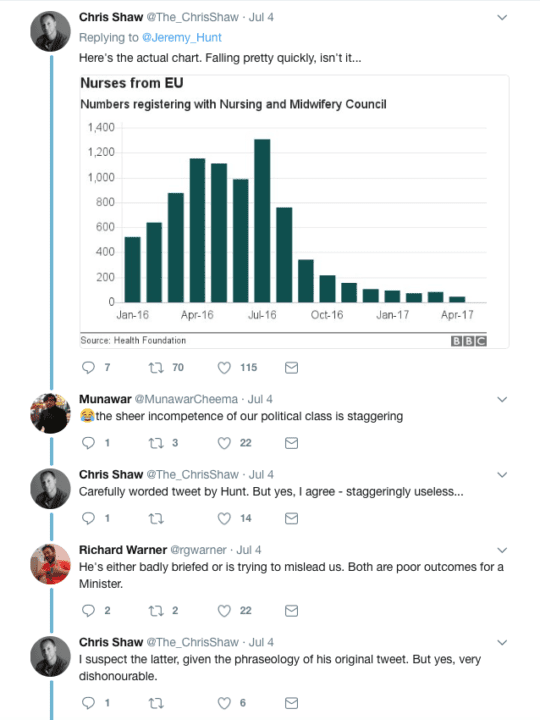Like the 'very dishonourable' tweet
This screenshot has height=720, width=540.
pyautogui.click(x=224, y=703)
